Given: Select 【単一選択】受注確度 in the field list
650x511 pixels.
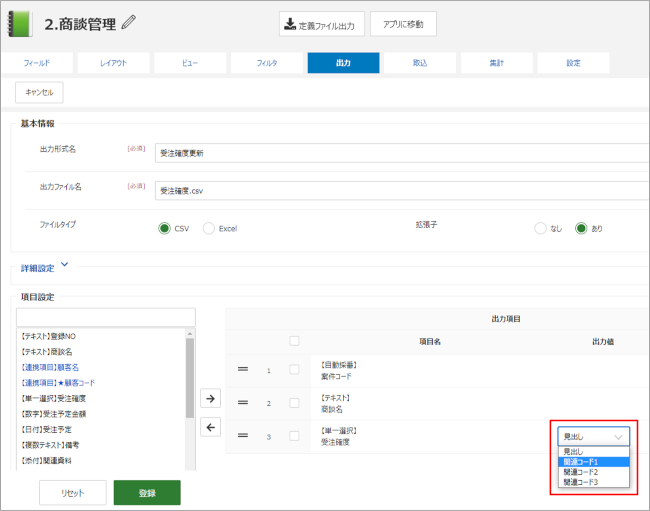Looking at the screenshot, I should (53, 398).
